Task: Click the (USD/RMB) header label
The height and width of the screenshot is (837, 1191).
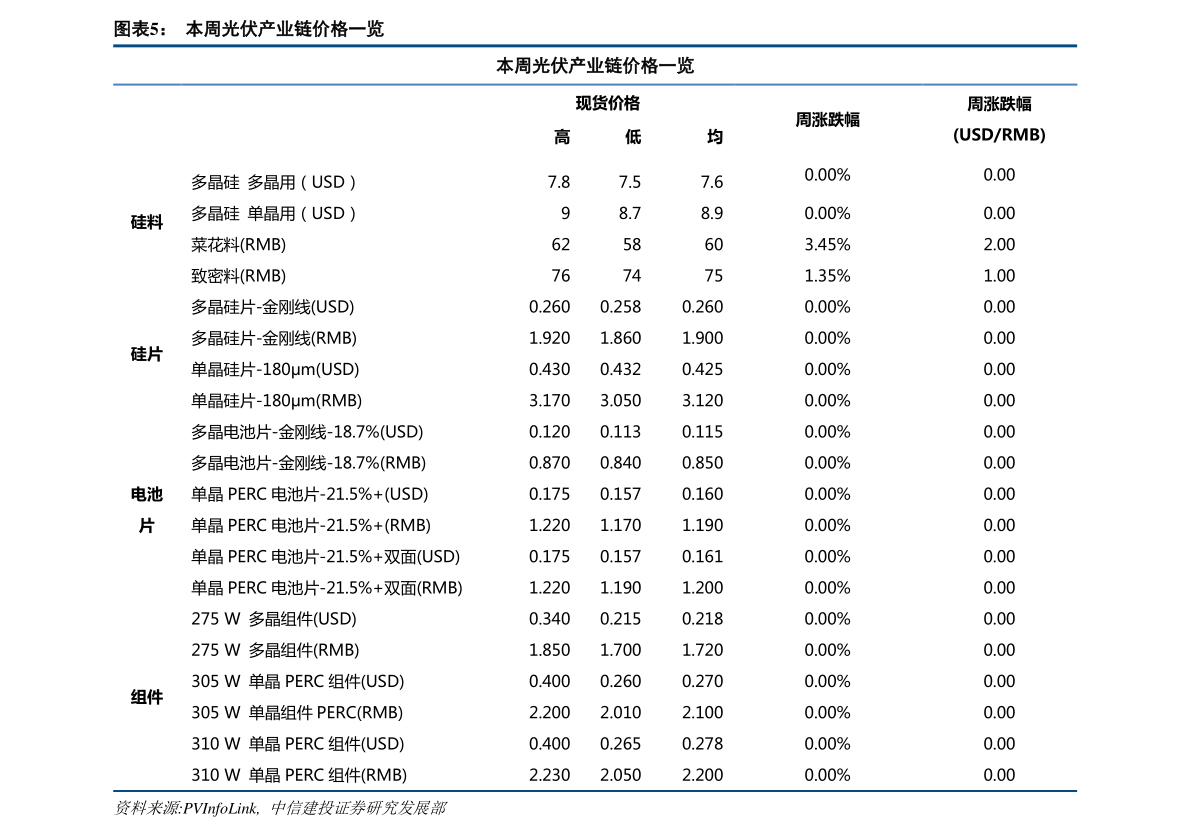Action: point(1000,135)
